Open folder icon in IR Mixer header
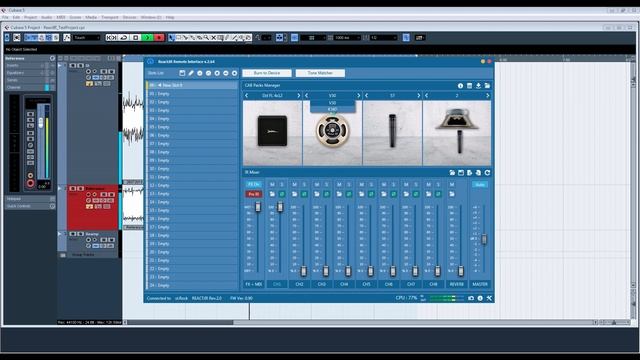Screen dimensions: 640x360 [452, 173]
